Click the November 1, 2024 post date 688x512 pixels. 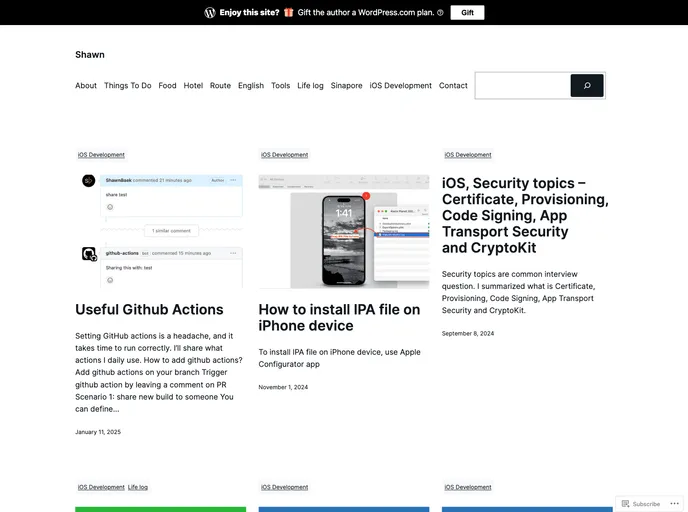(283, 387)
